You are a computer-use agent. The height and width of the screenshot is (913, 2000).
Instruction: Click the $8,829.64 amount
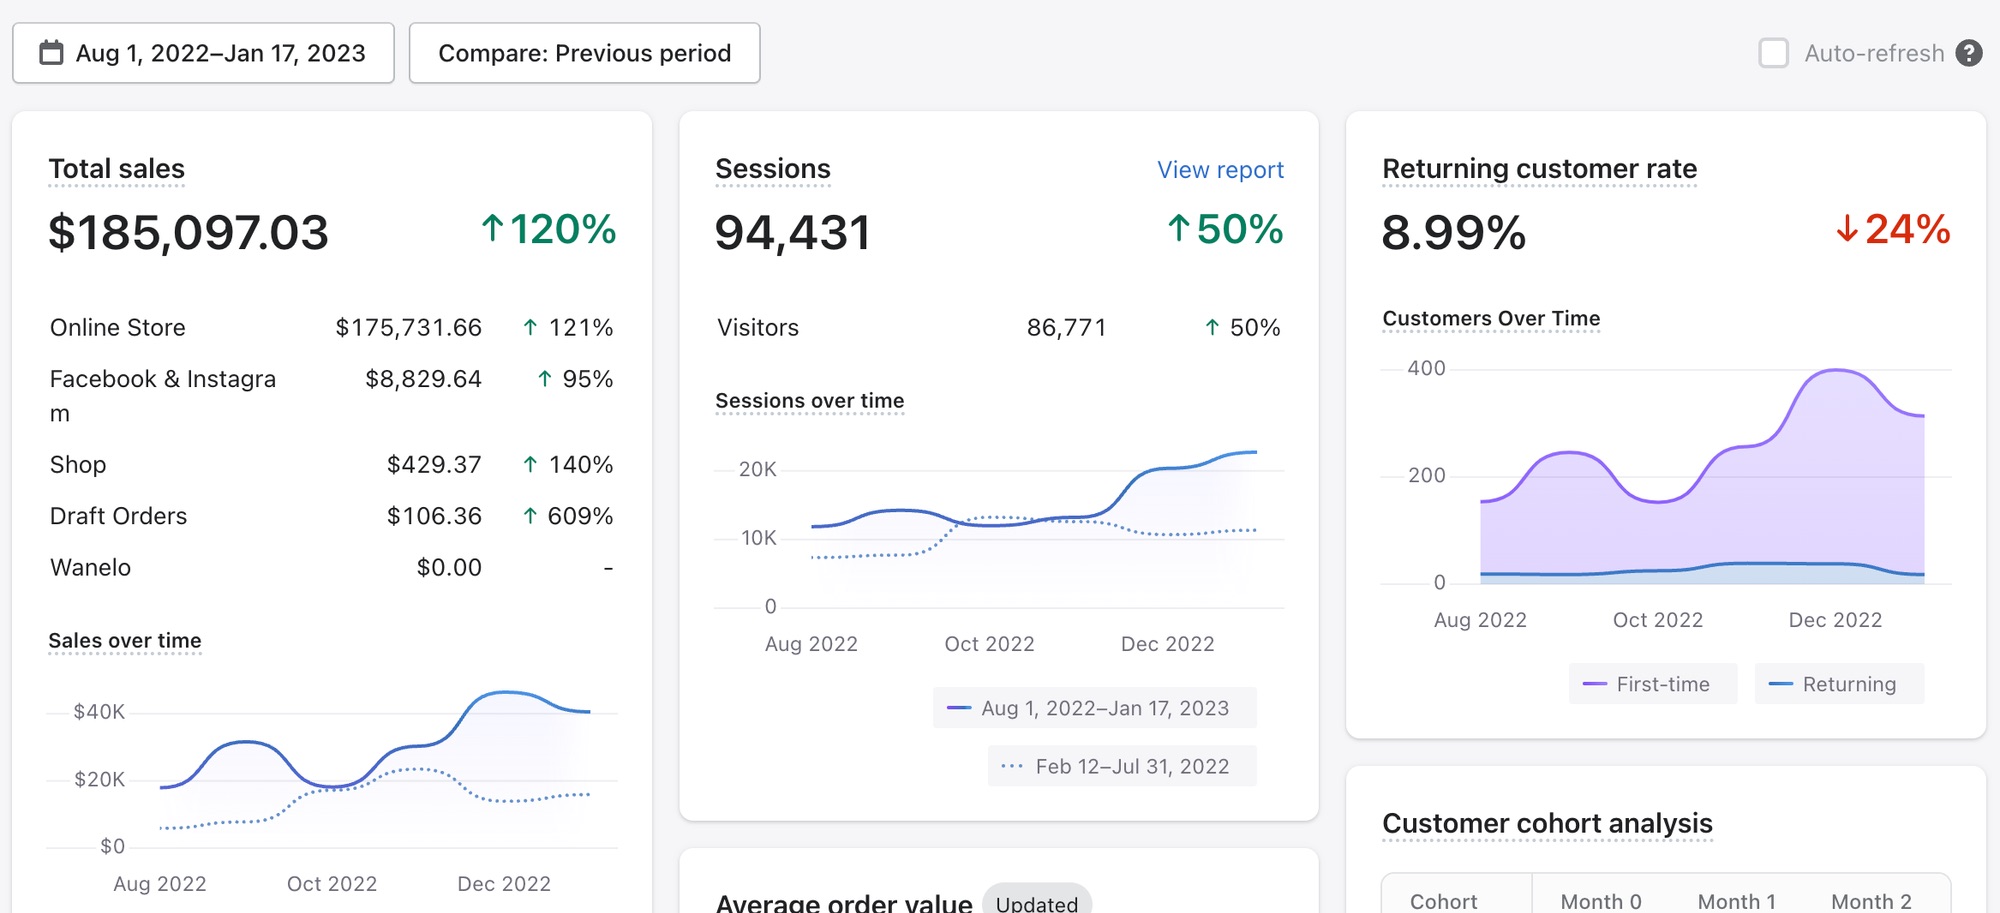[x=423, y=379]
